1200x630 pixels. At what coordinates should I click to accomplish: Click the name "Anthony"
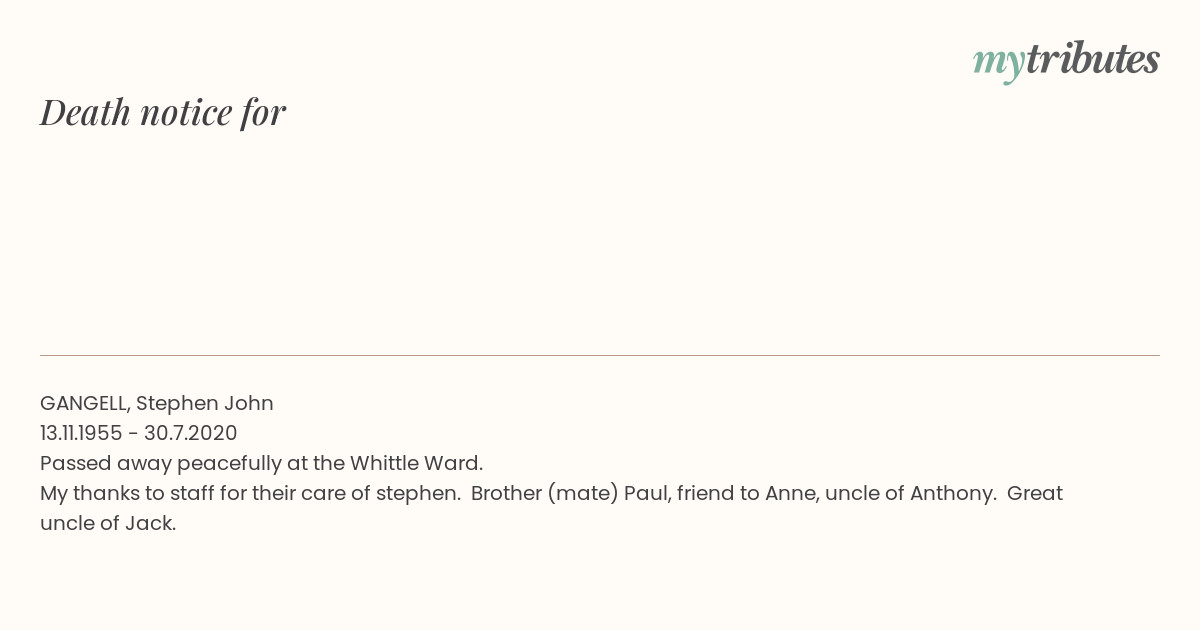pyautogui.click(x=953, y=493)
